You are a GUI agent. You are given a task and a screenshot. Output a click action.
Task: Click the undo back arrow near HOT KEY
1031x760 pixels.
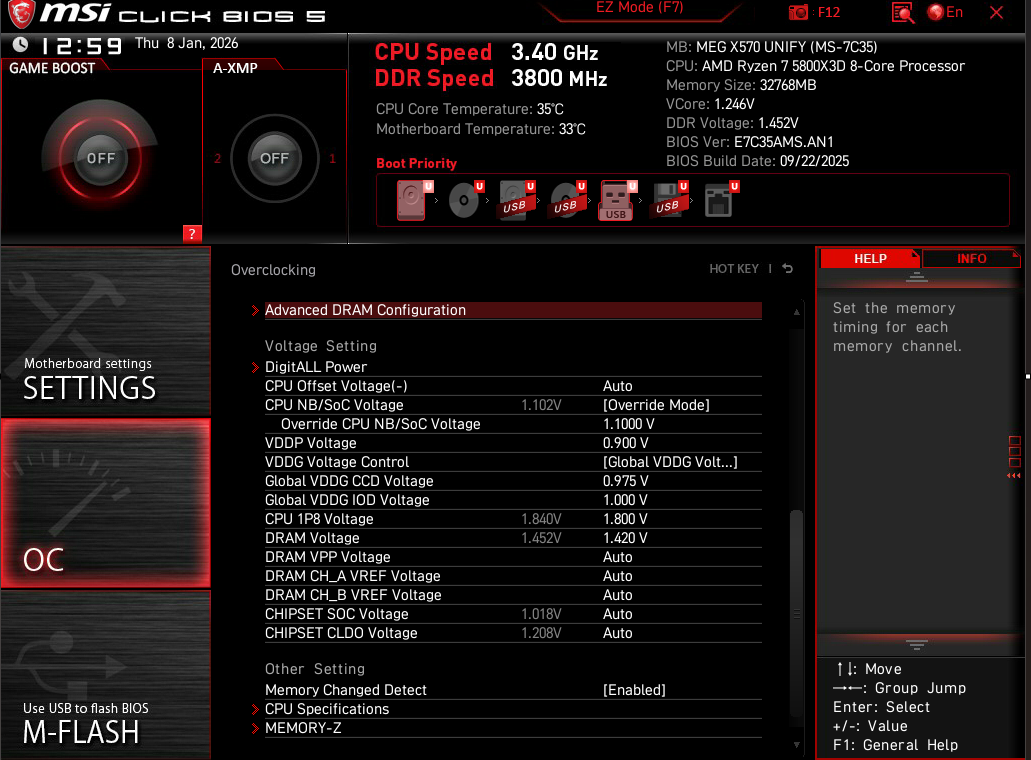point(788,268)
